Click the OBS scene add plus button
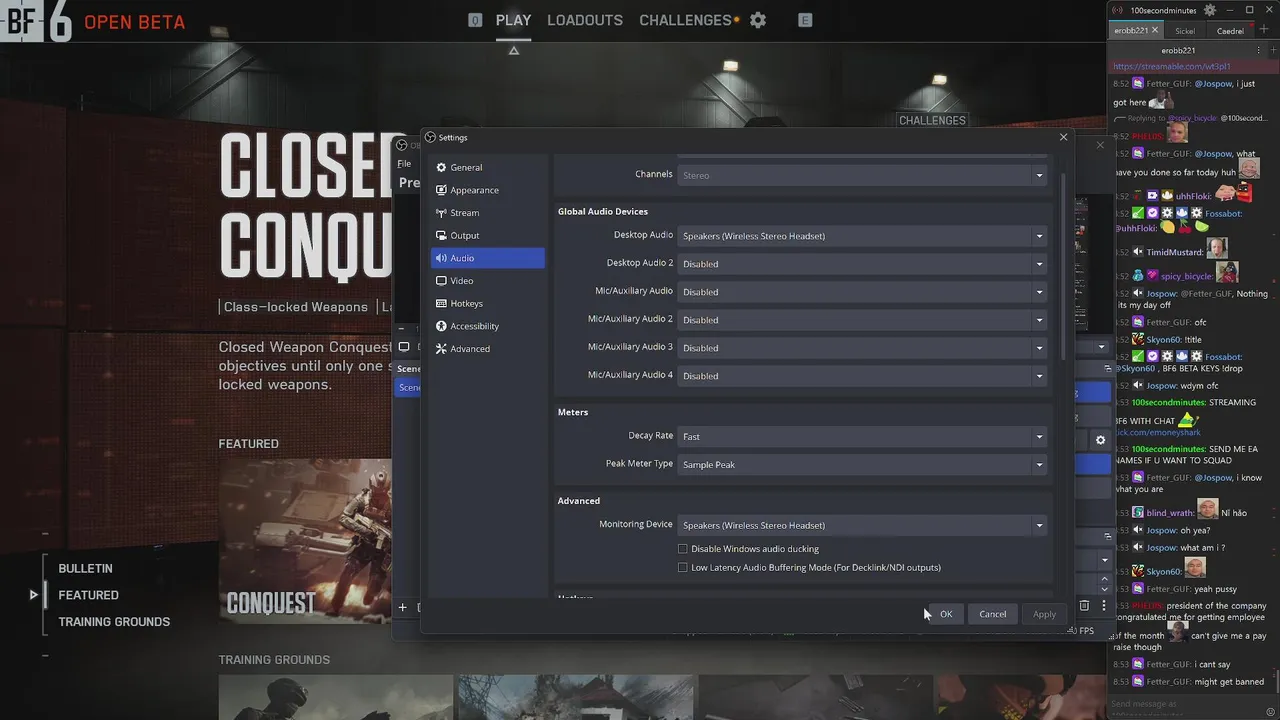This screenshot has height=720, width=1280. 403,607
